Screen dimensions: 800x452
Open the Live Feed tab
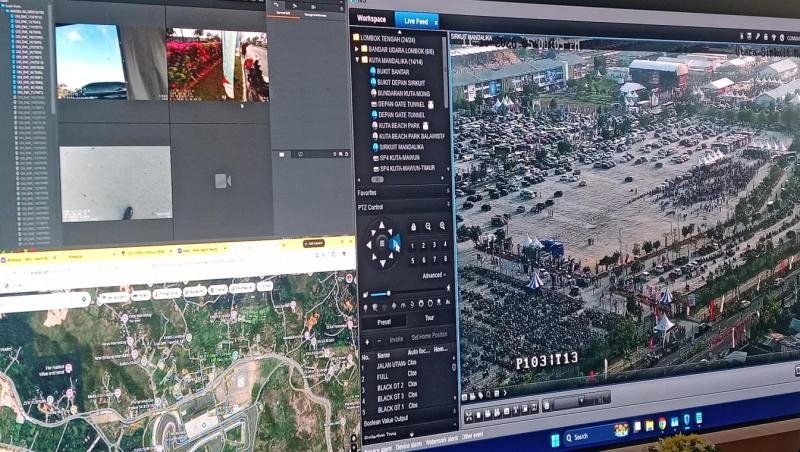click(x=416, y=21)
